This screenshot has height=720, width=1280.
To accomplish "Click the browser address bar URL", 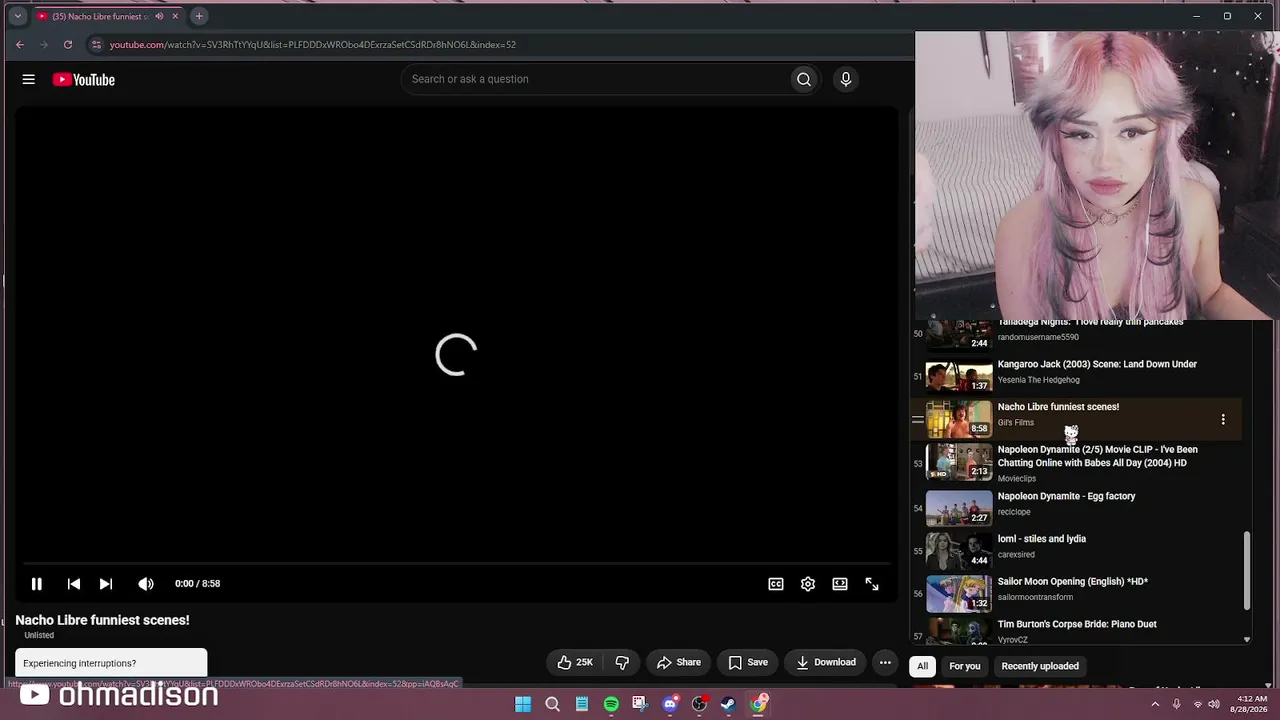I will tap(313, 45).
